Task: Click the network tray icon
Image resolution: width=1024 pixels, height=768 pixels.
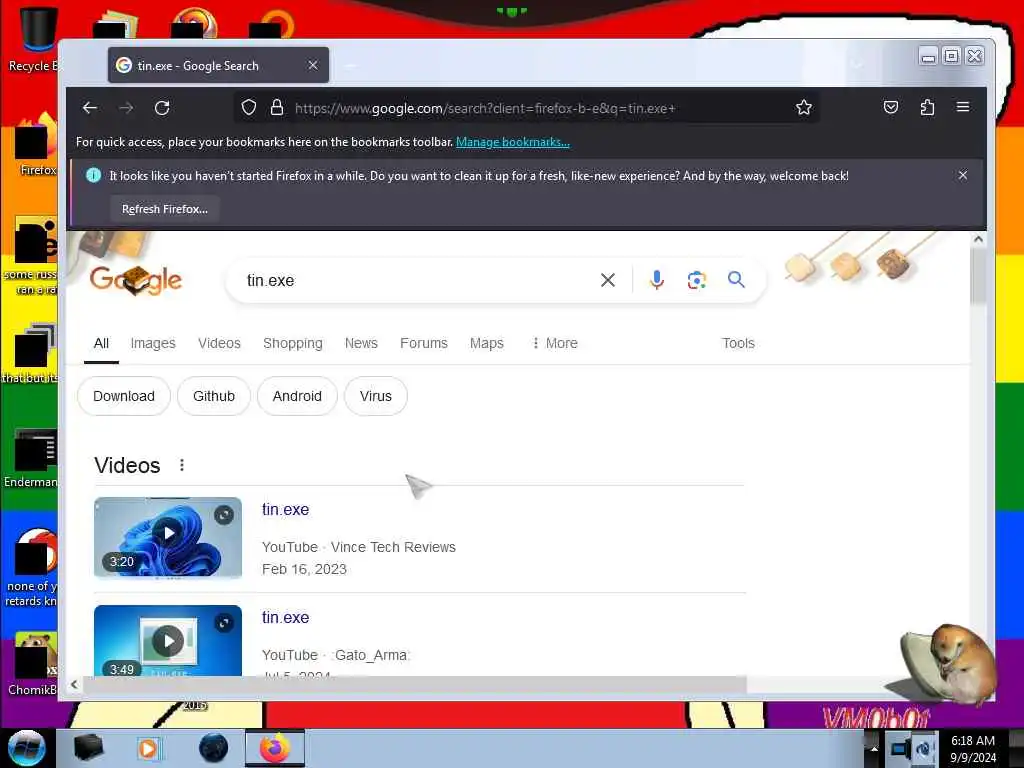Action: pos(901,748)
